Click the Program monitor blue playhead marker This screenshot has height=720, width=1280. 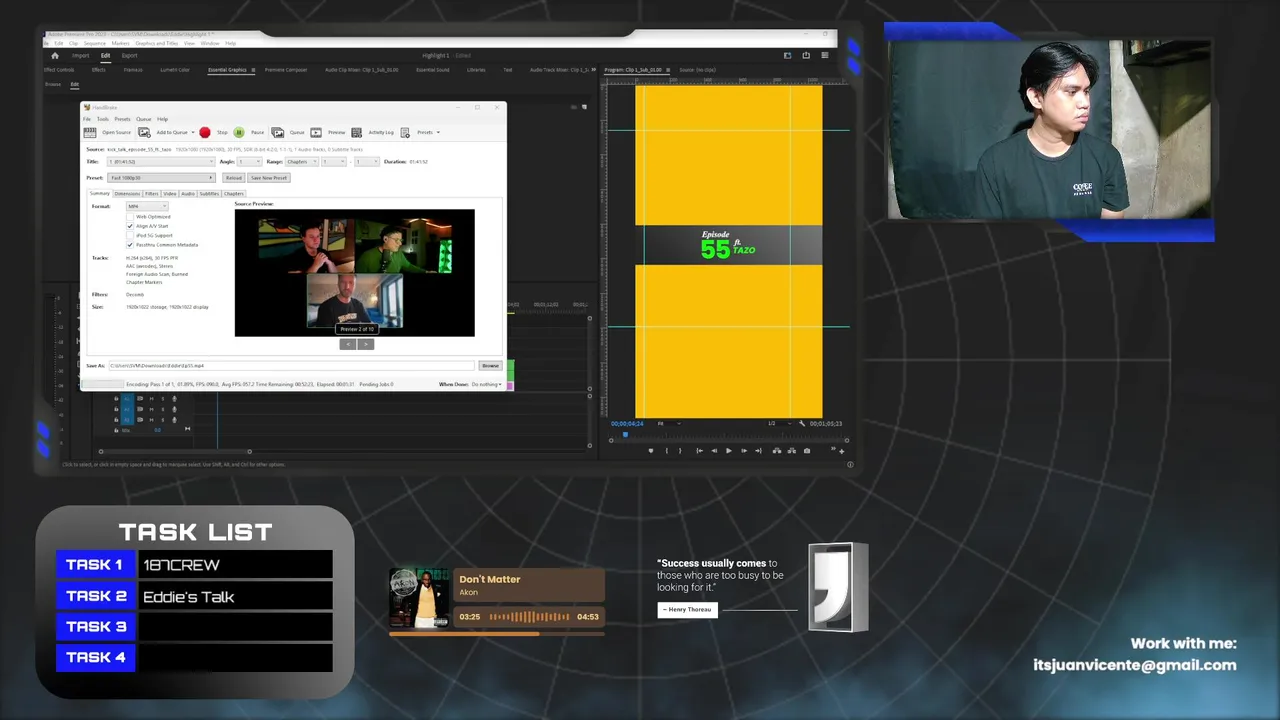[x=625, y=434]
